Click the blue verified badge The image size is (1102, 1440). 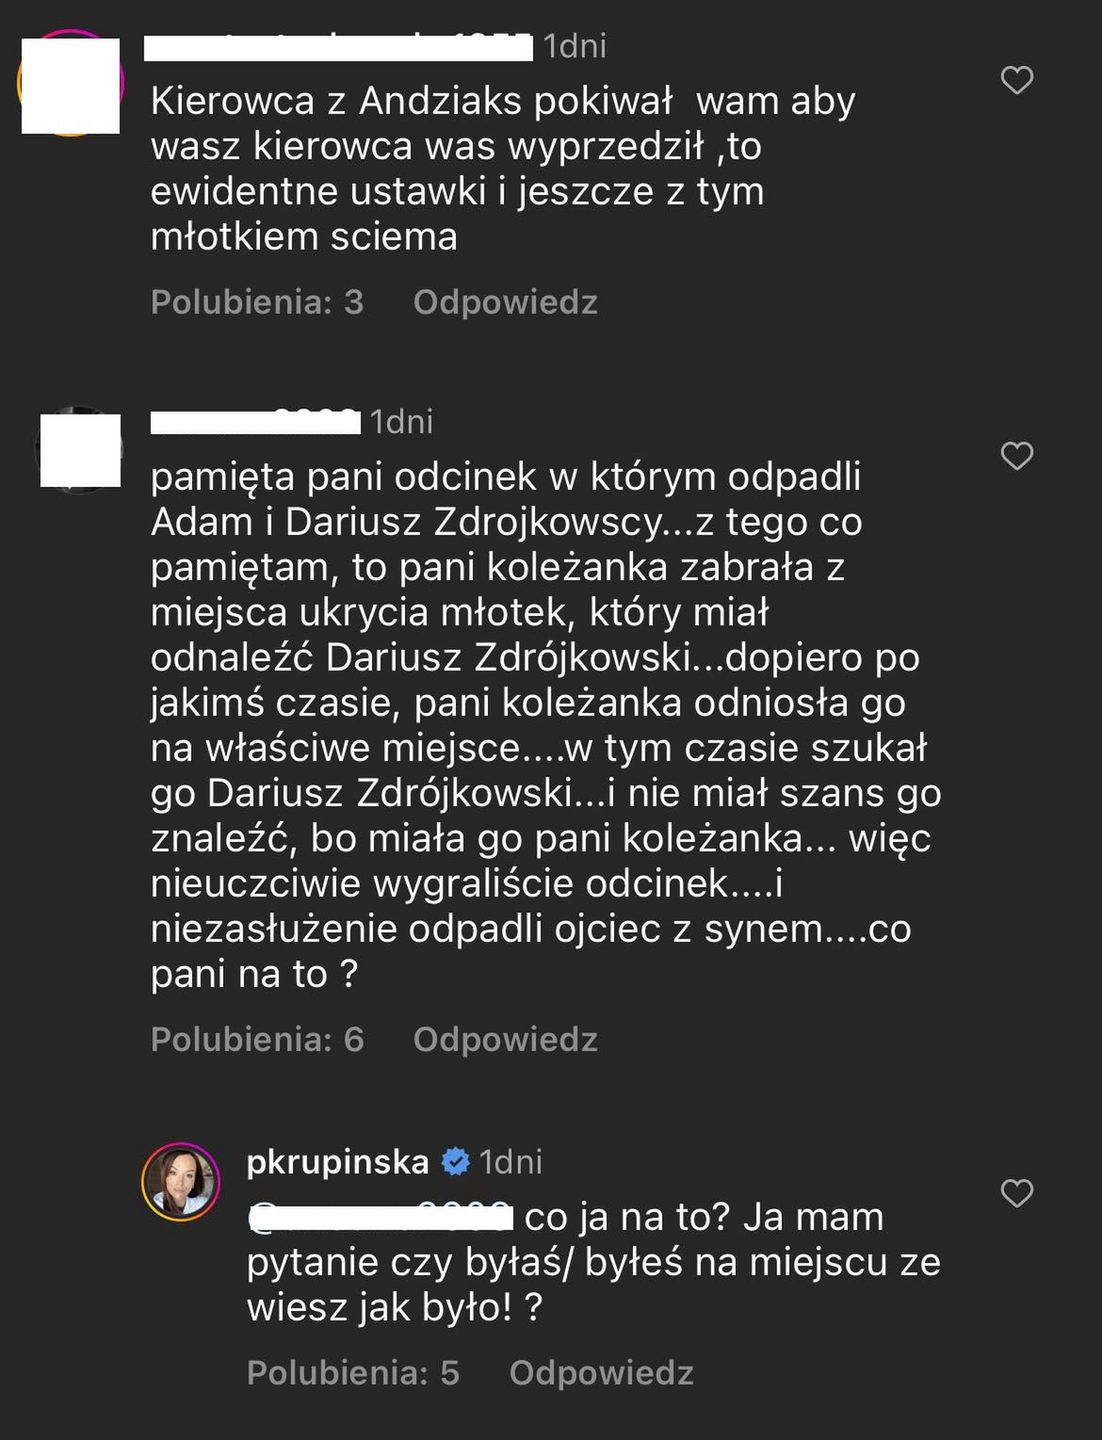coord(456,1162)
